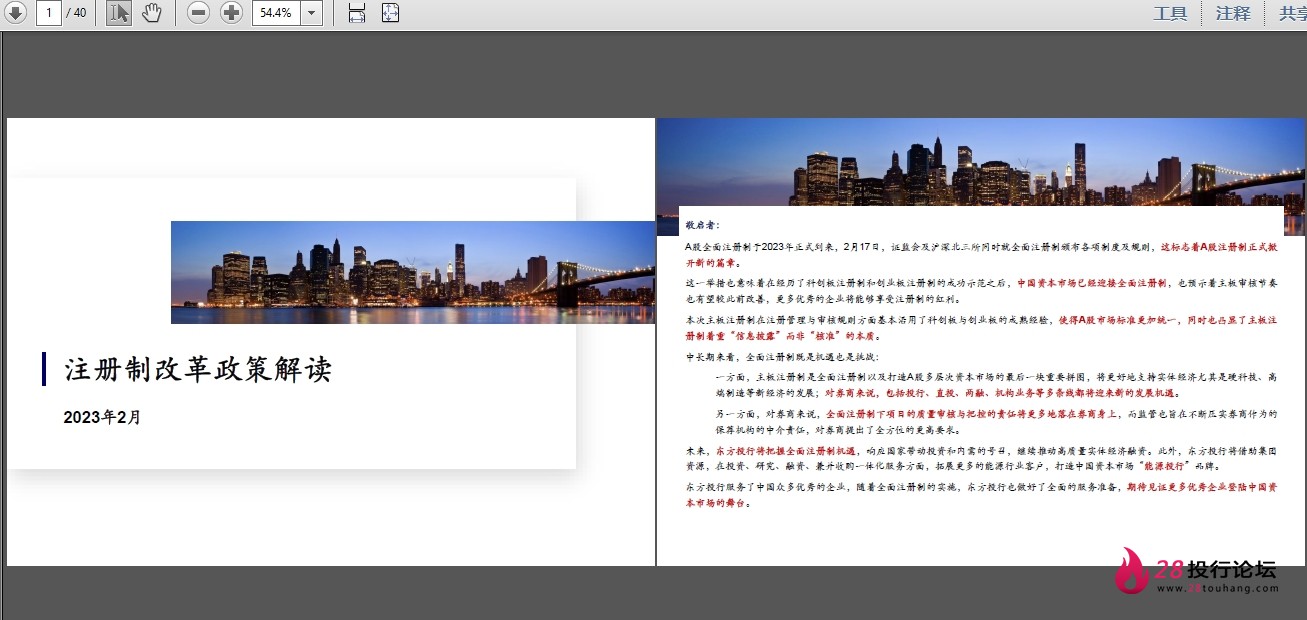Screen dimensions: 1307x620
Task: Click the page number field showing 1
Action: (x=48, y=13)
